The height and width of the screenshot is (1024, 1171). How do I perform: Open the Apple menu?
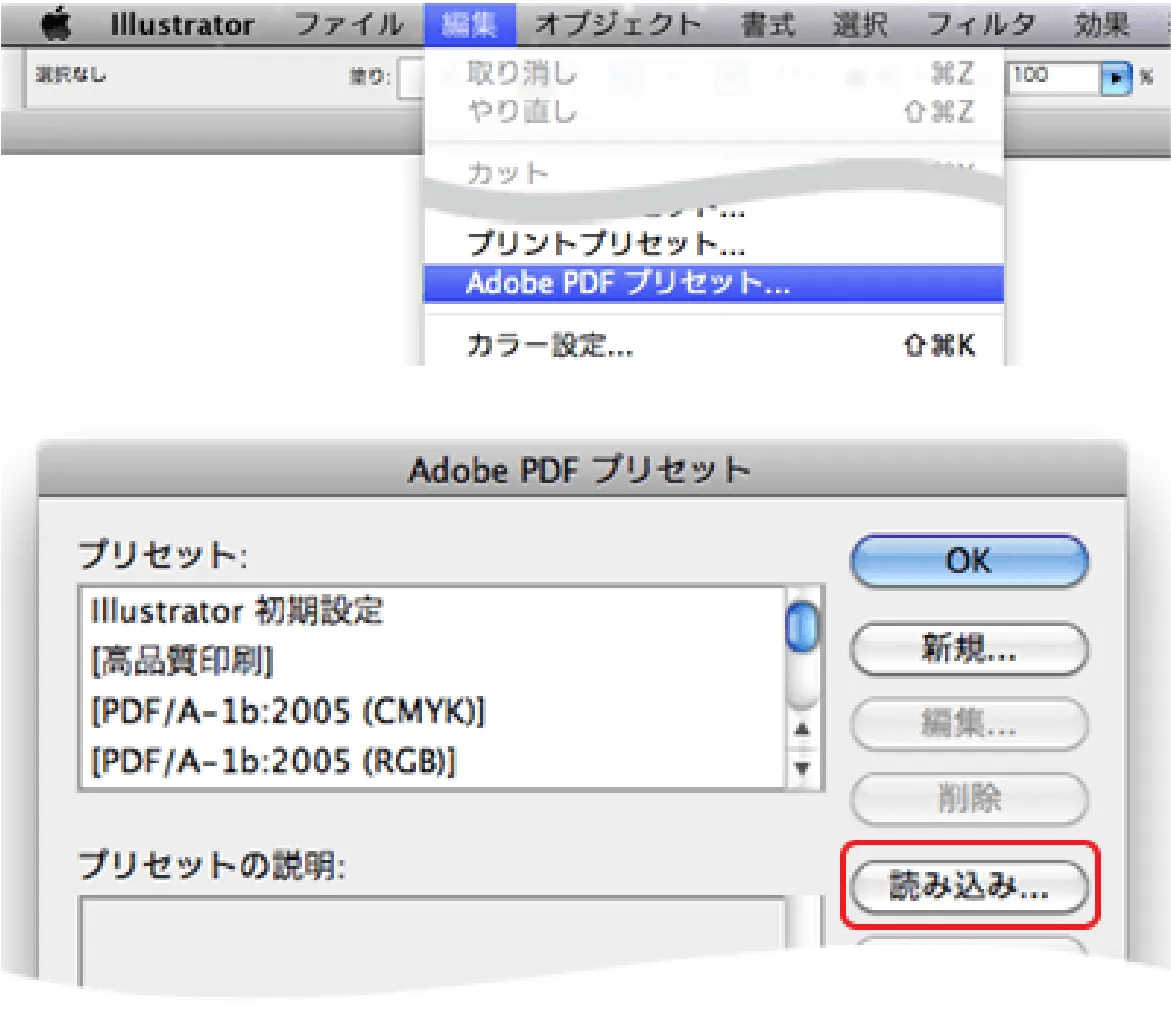click(55, 24)
